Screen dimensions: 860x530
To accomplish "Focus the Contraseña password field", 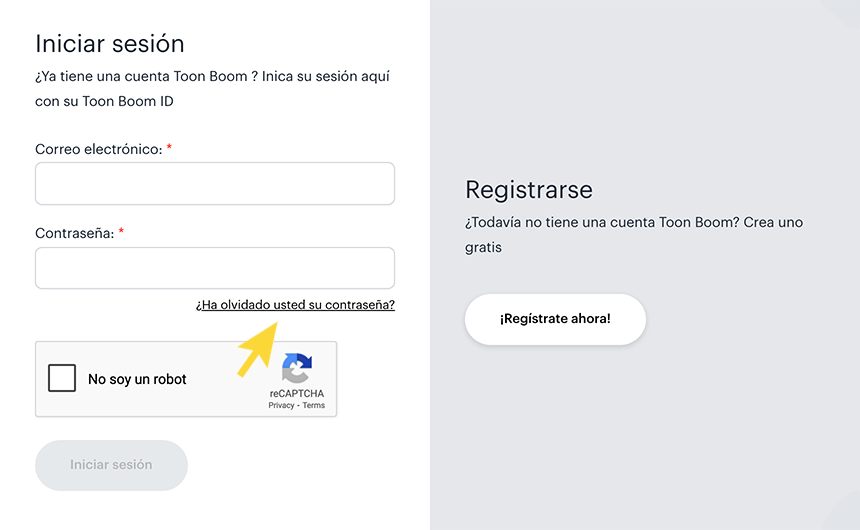I will pyautogui.click(x=215, y=268).
